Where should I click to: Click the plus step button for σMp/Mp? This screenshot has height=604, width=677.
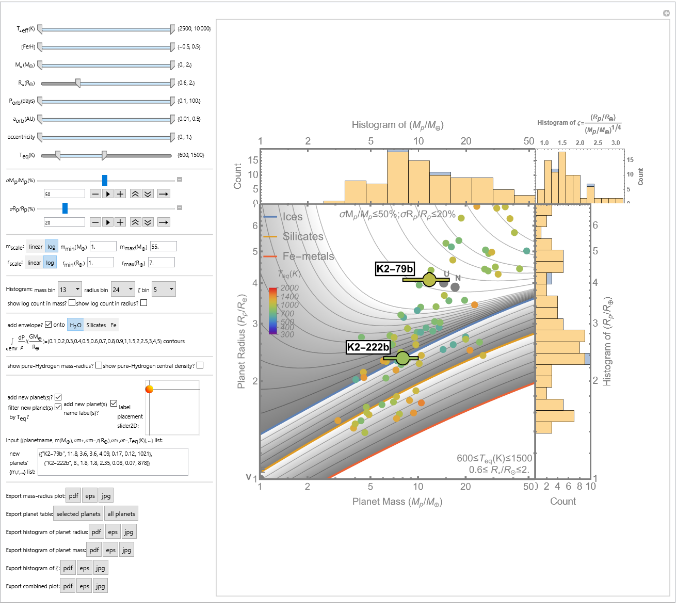click(120, 193)
